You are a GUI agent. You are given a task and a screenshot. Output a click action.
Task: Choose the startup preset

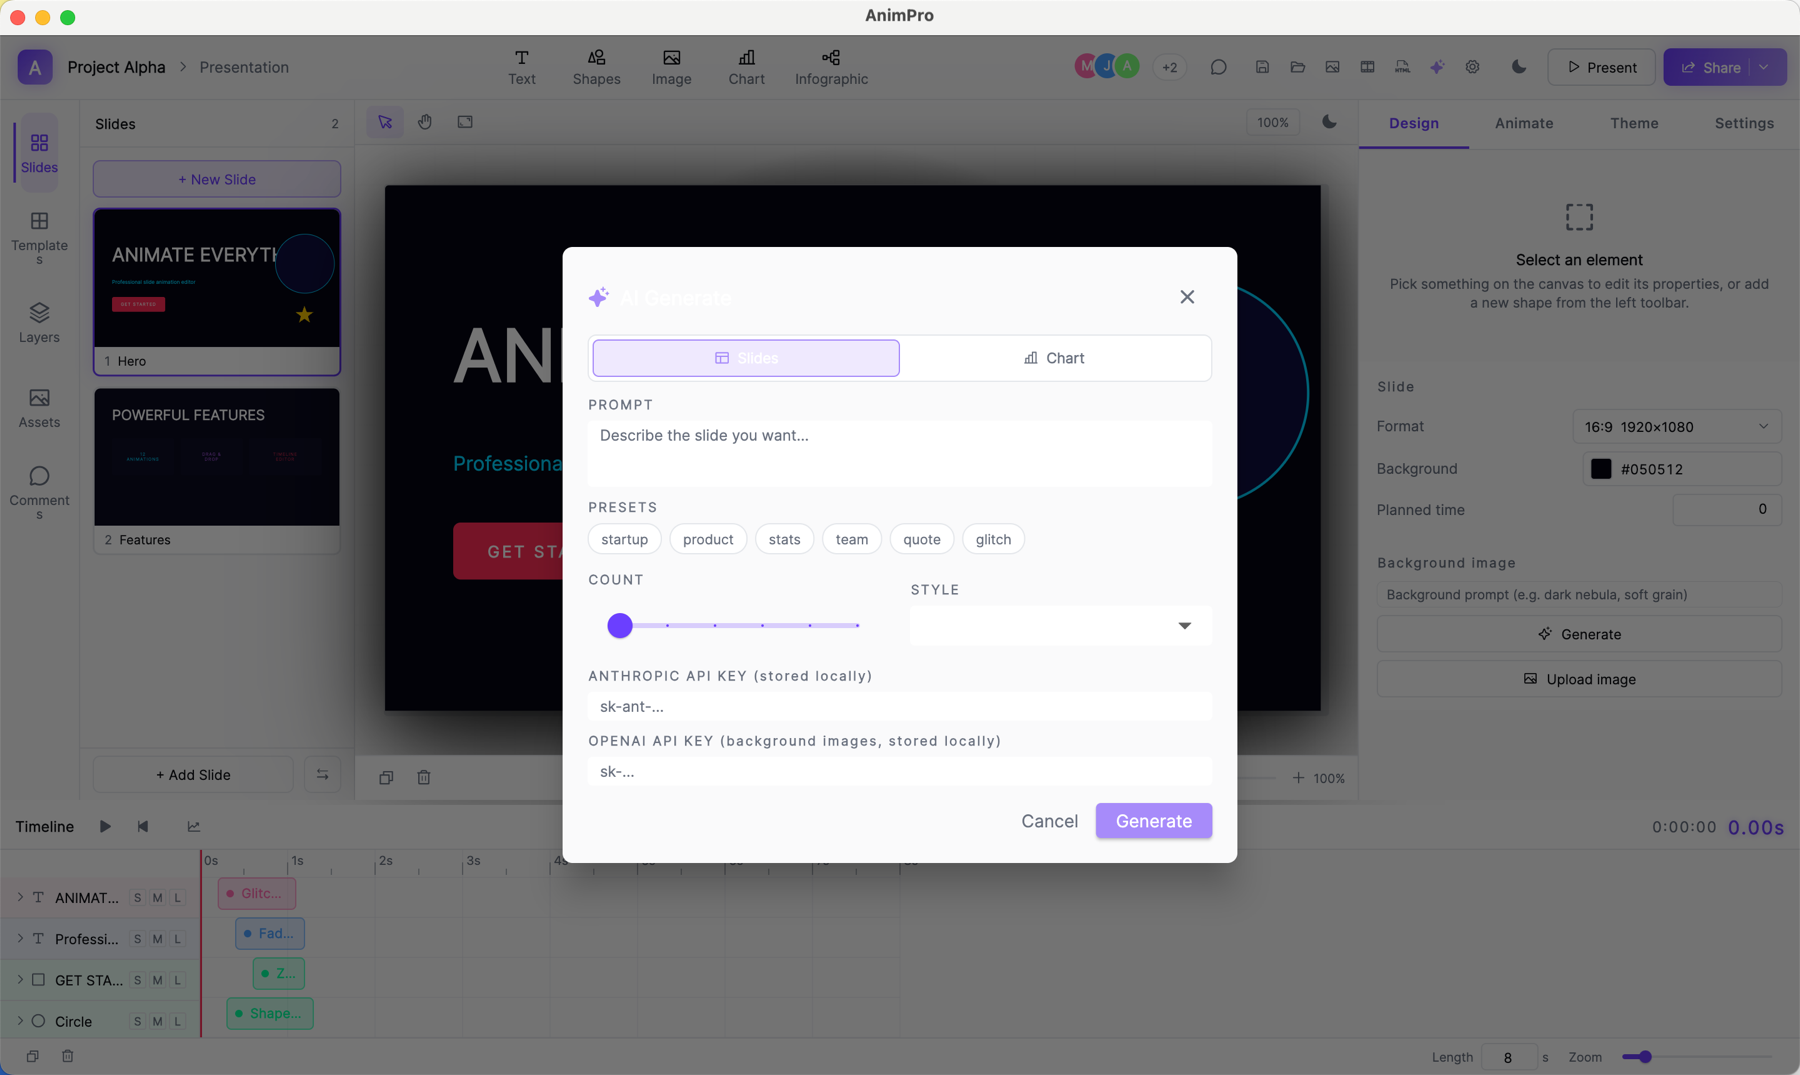[625, 539]
